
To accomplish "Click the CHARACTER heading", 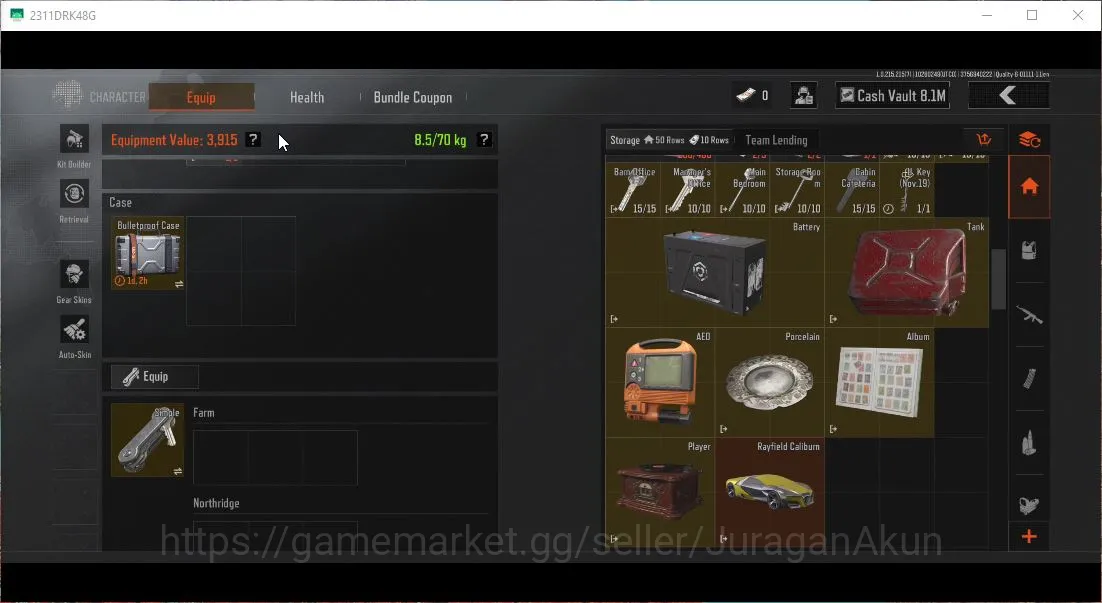I will point(117,96).
